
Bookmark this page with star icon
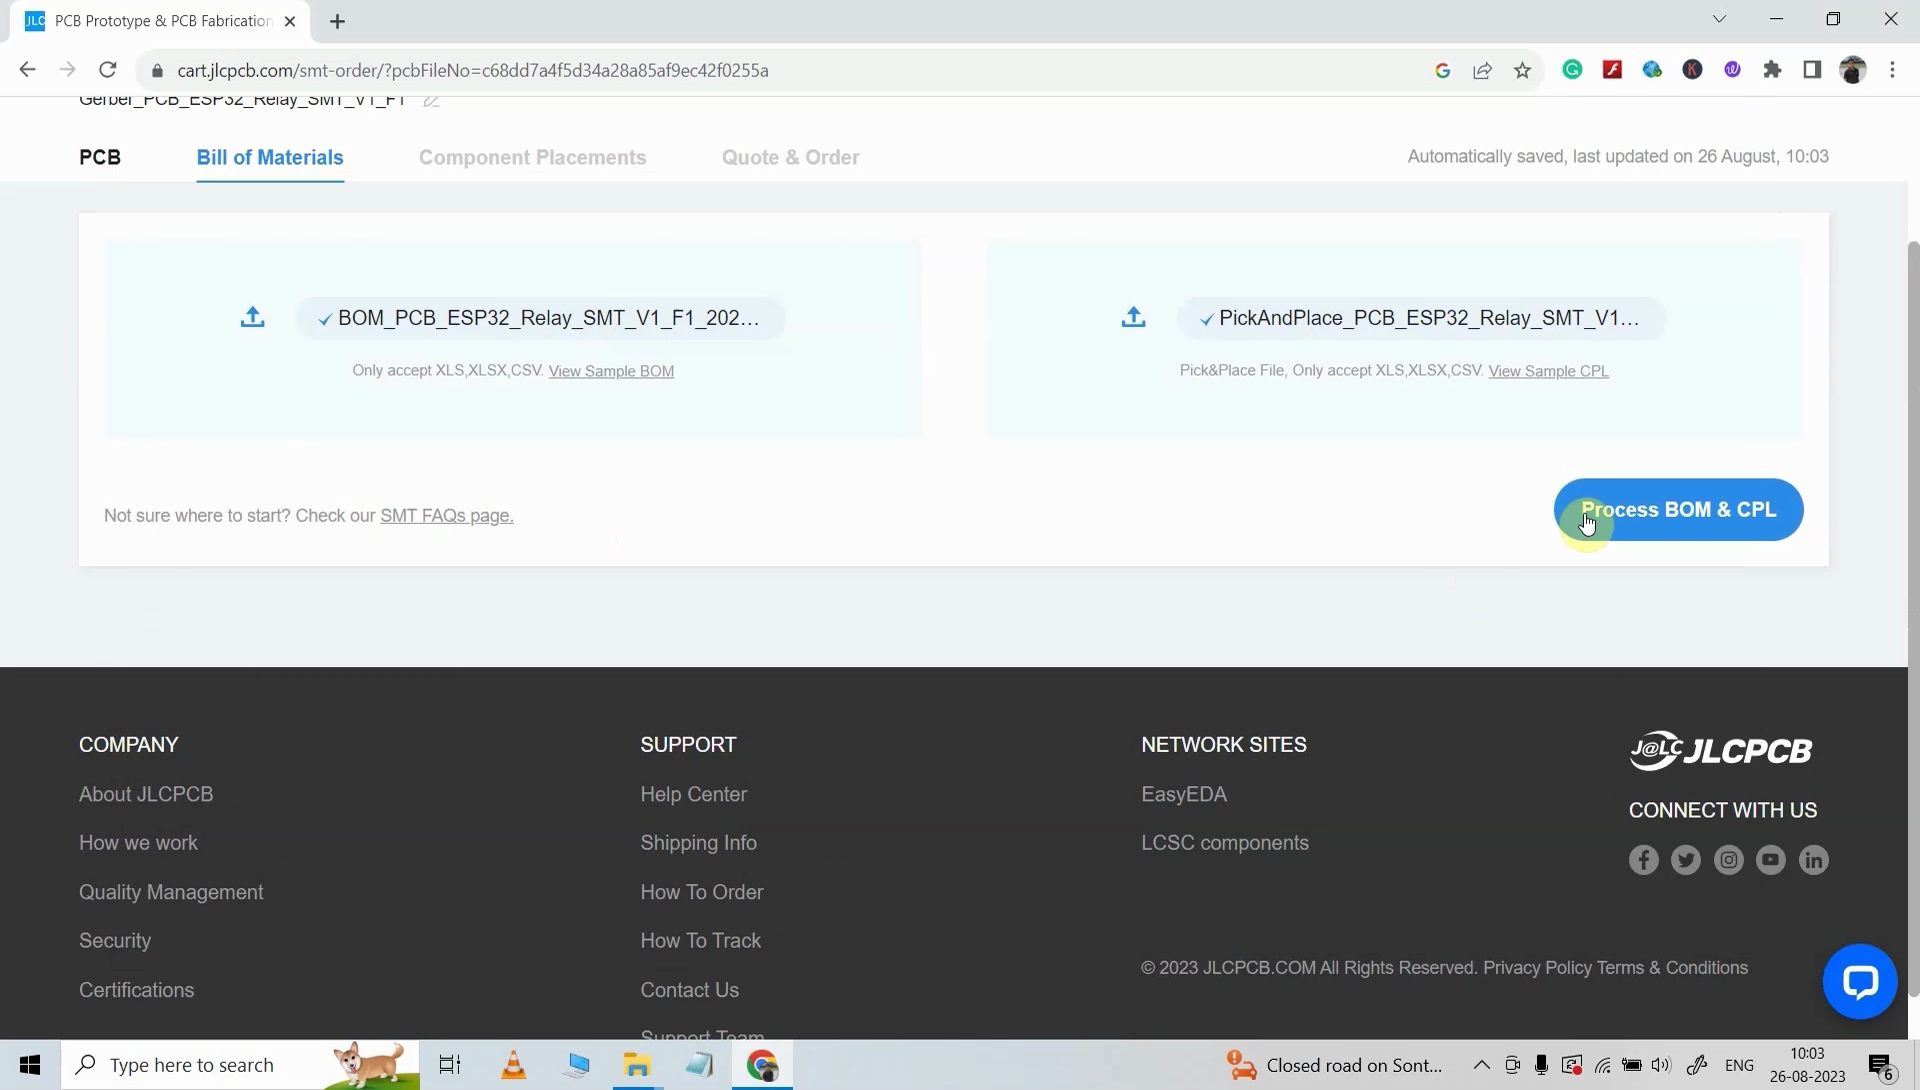pos(1522,70)
